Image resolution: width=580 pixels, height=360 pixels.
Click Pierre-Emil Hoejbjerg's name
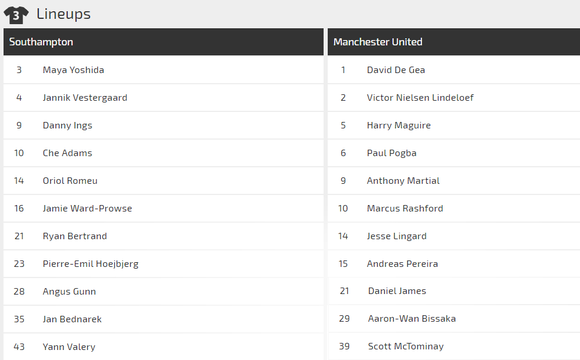pos(90,264)
